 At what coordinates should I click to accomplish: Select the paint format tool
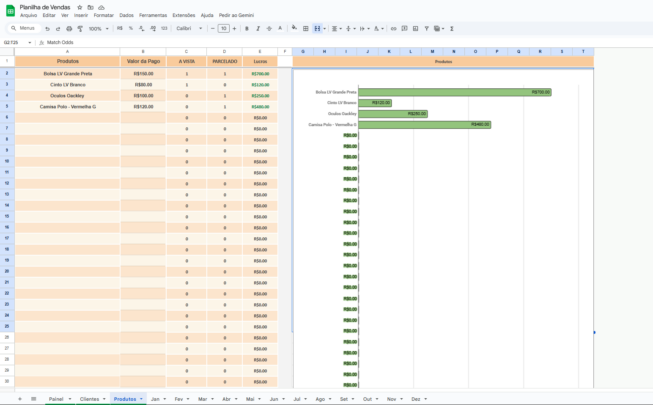point(80,29)
